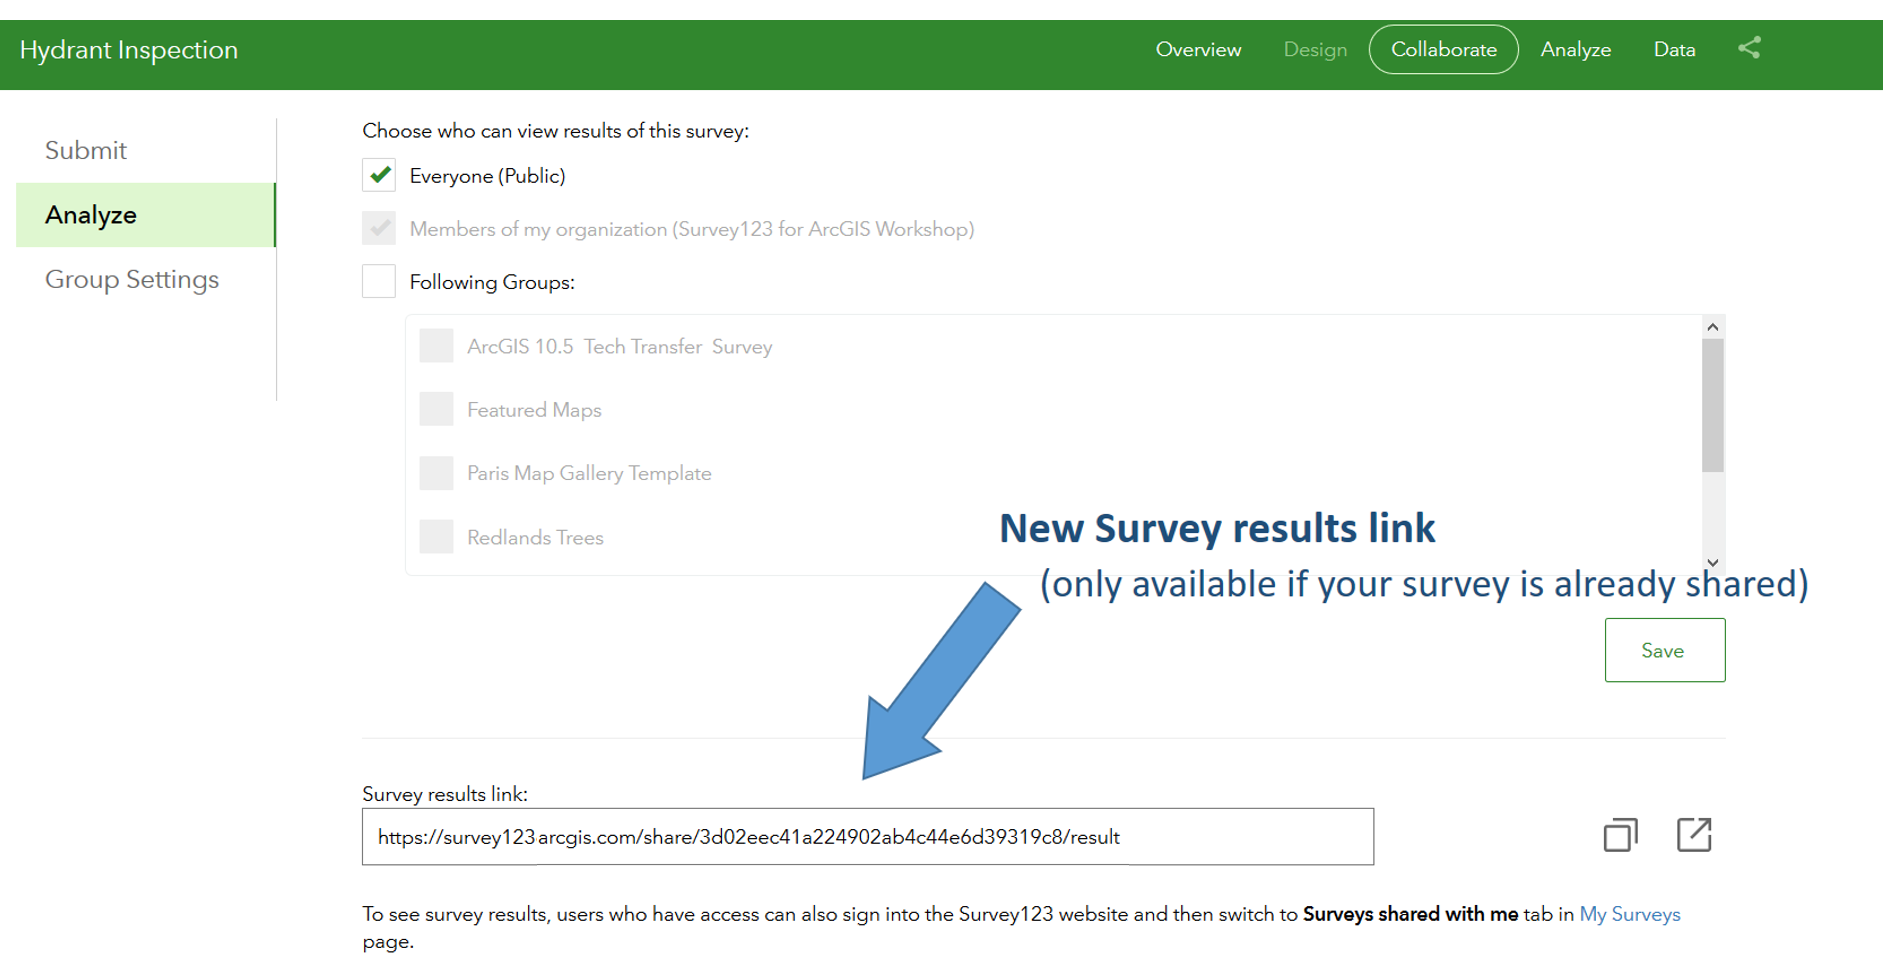Image resolution: width=1883 pixels, height=973 pixels.
Task: Check the Featured Maps group
Action: [436, 410]
